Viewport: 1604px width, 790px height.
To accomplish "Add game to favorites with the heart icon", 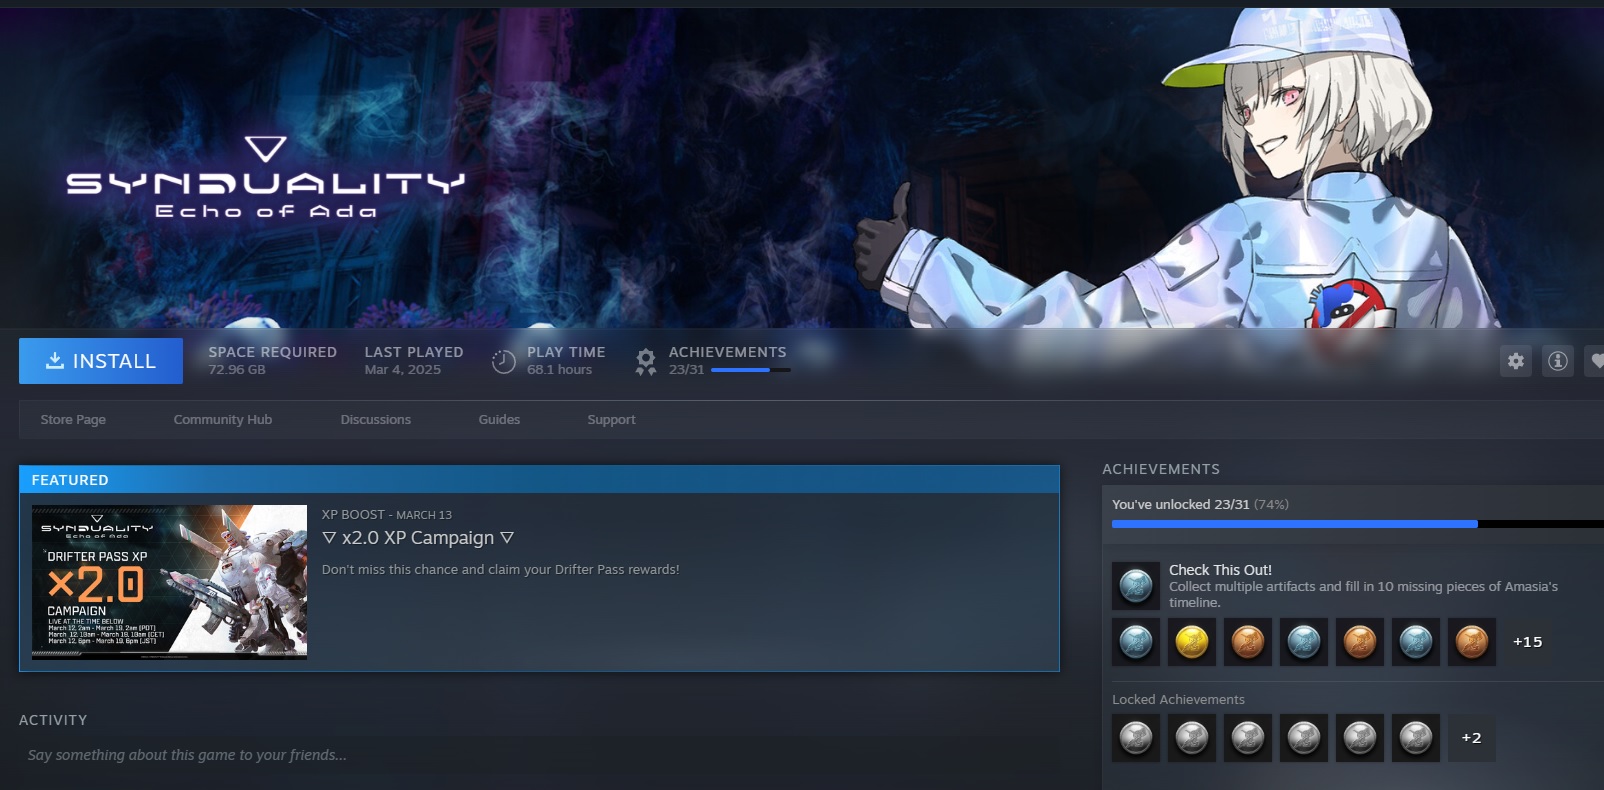I will pyautogui.click(x=1596, y=361).
